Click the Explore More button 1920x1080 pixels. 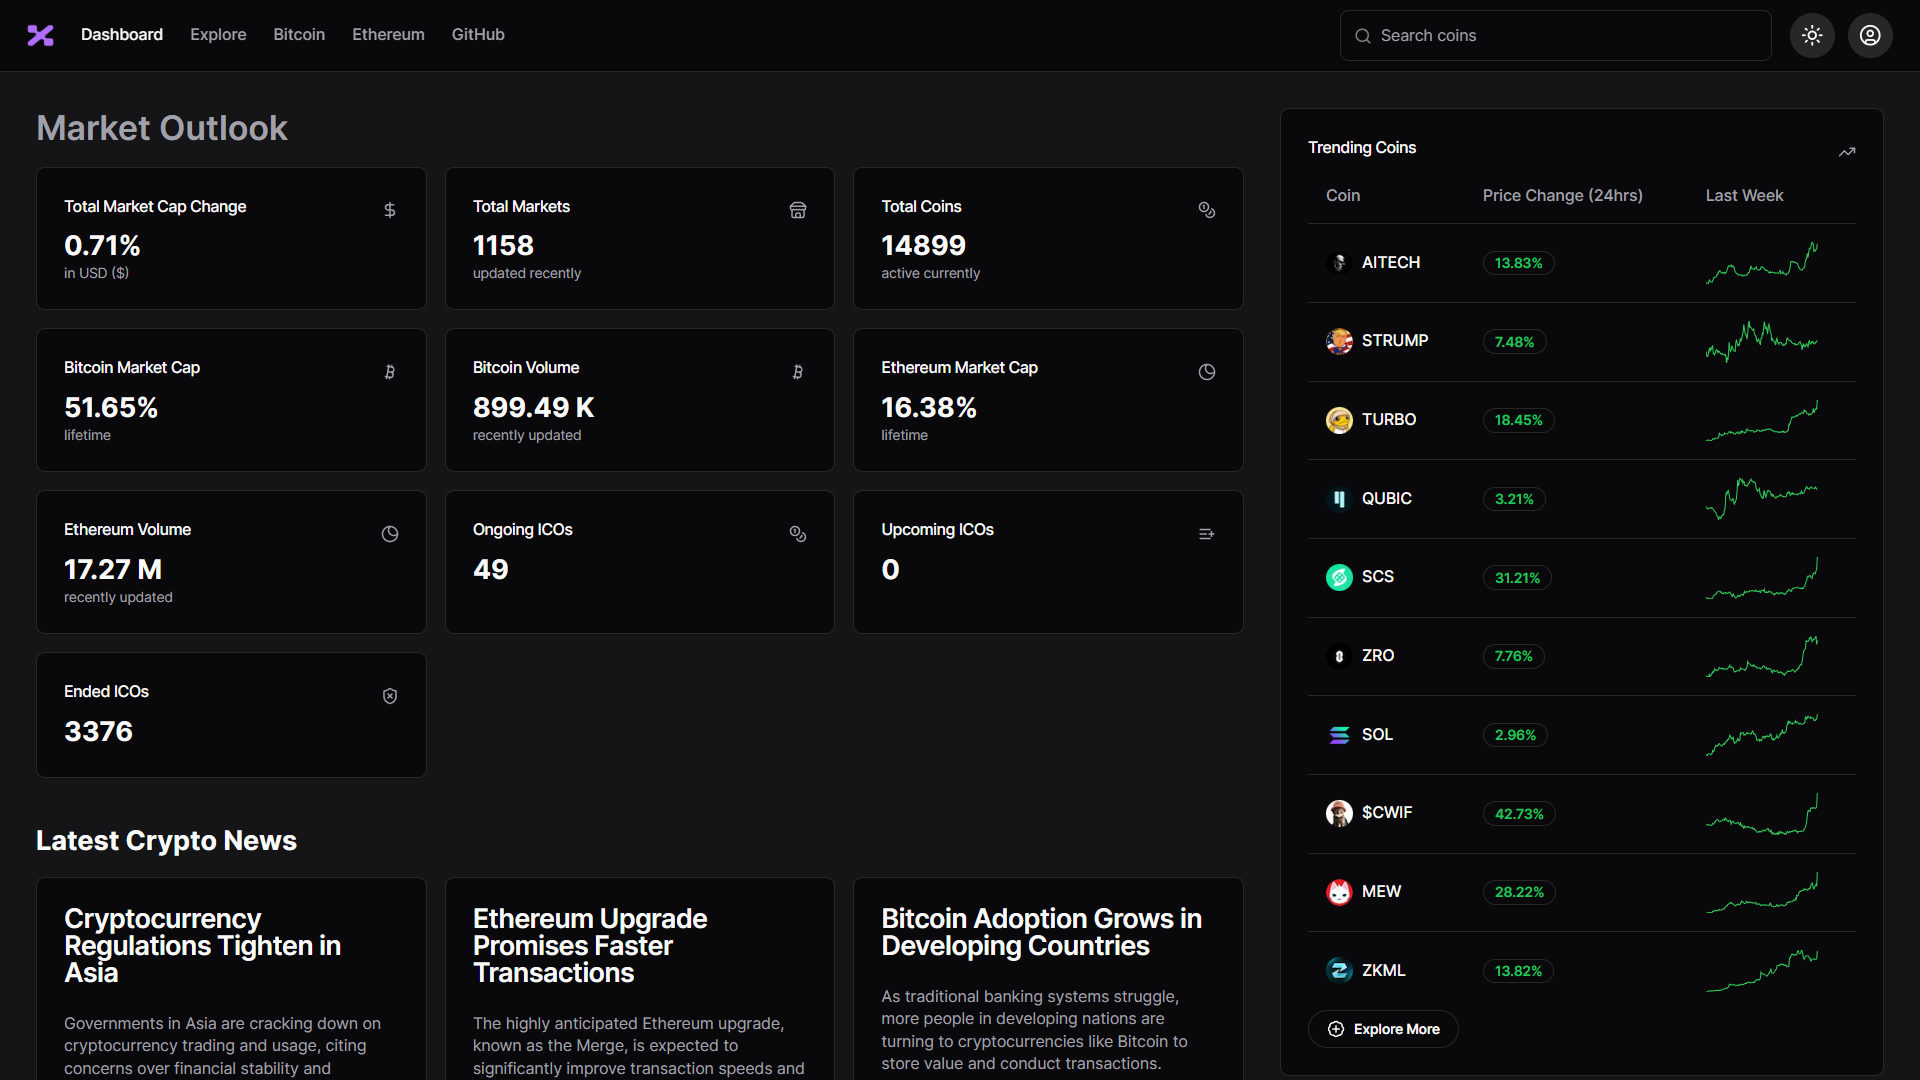[1383, 1028]
